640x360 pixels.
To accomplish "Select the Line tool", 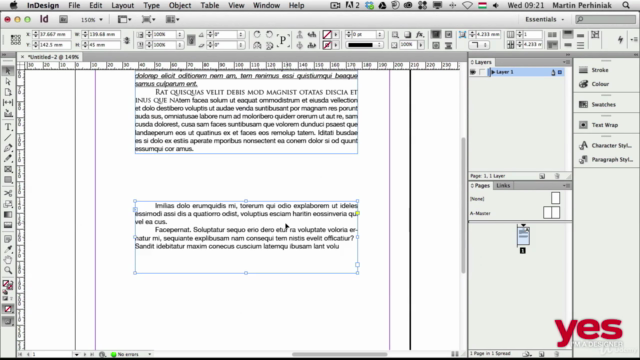I will point(8,138).
